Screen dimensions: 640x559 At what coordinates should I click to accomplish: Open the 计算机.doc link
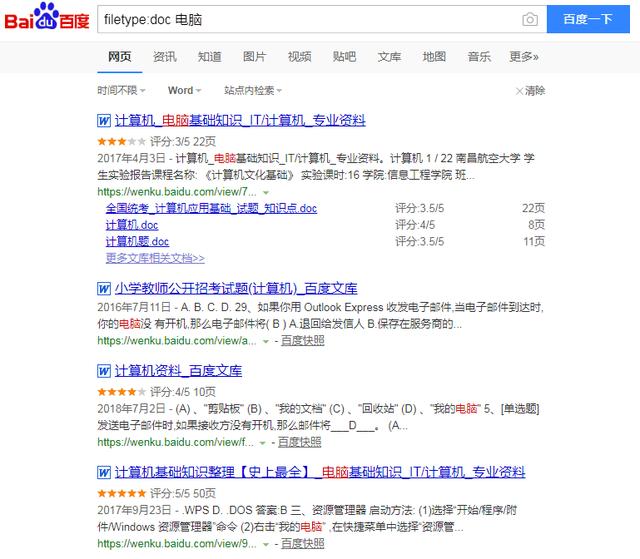tap(132, 225)
